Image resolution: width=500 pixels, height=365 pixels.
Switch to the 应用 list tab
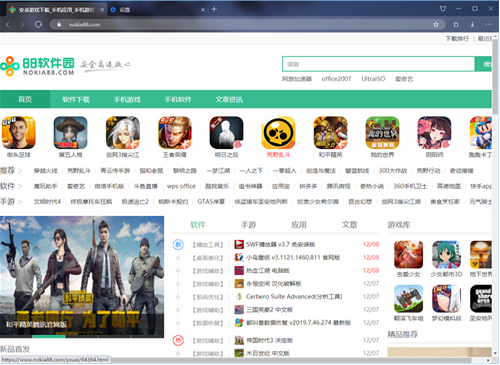pyautogui.click(x=299, y=225)
